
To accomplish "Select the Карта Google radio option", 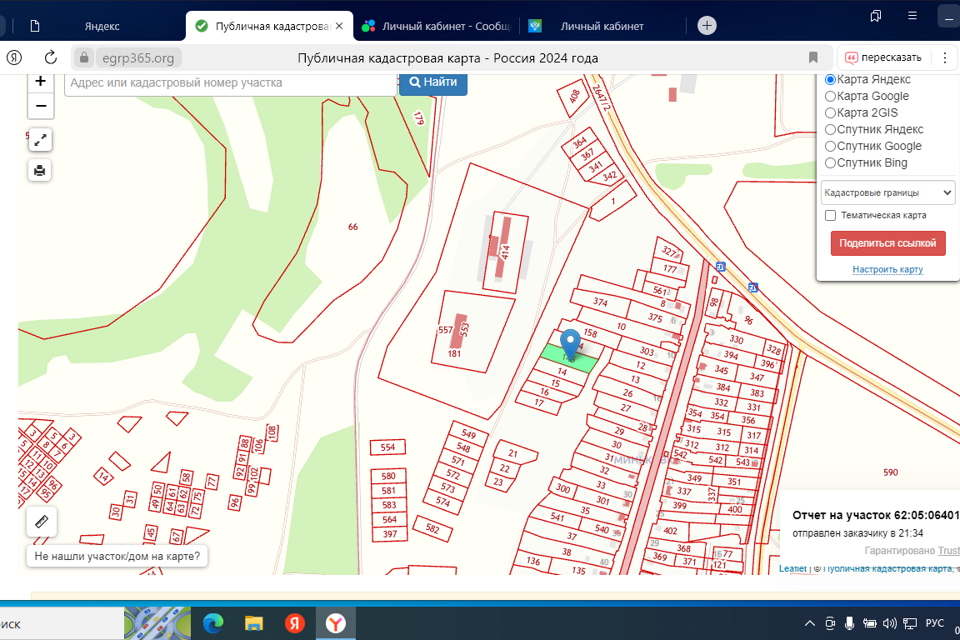I will (830, 96).
